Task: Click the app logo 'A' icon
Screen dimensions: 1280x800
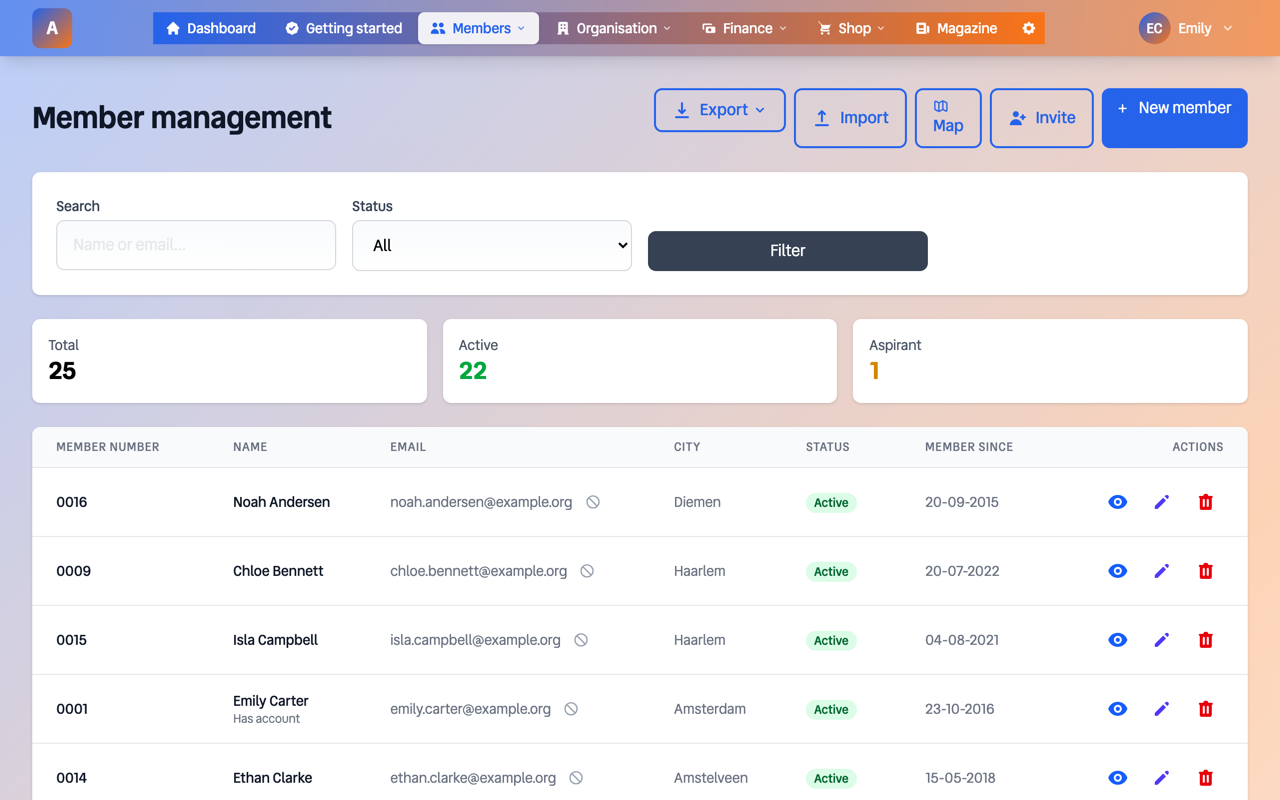Action: click(x=52, y=28)
